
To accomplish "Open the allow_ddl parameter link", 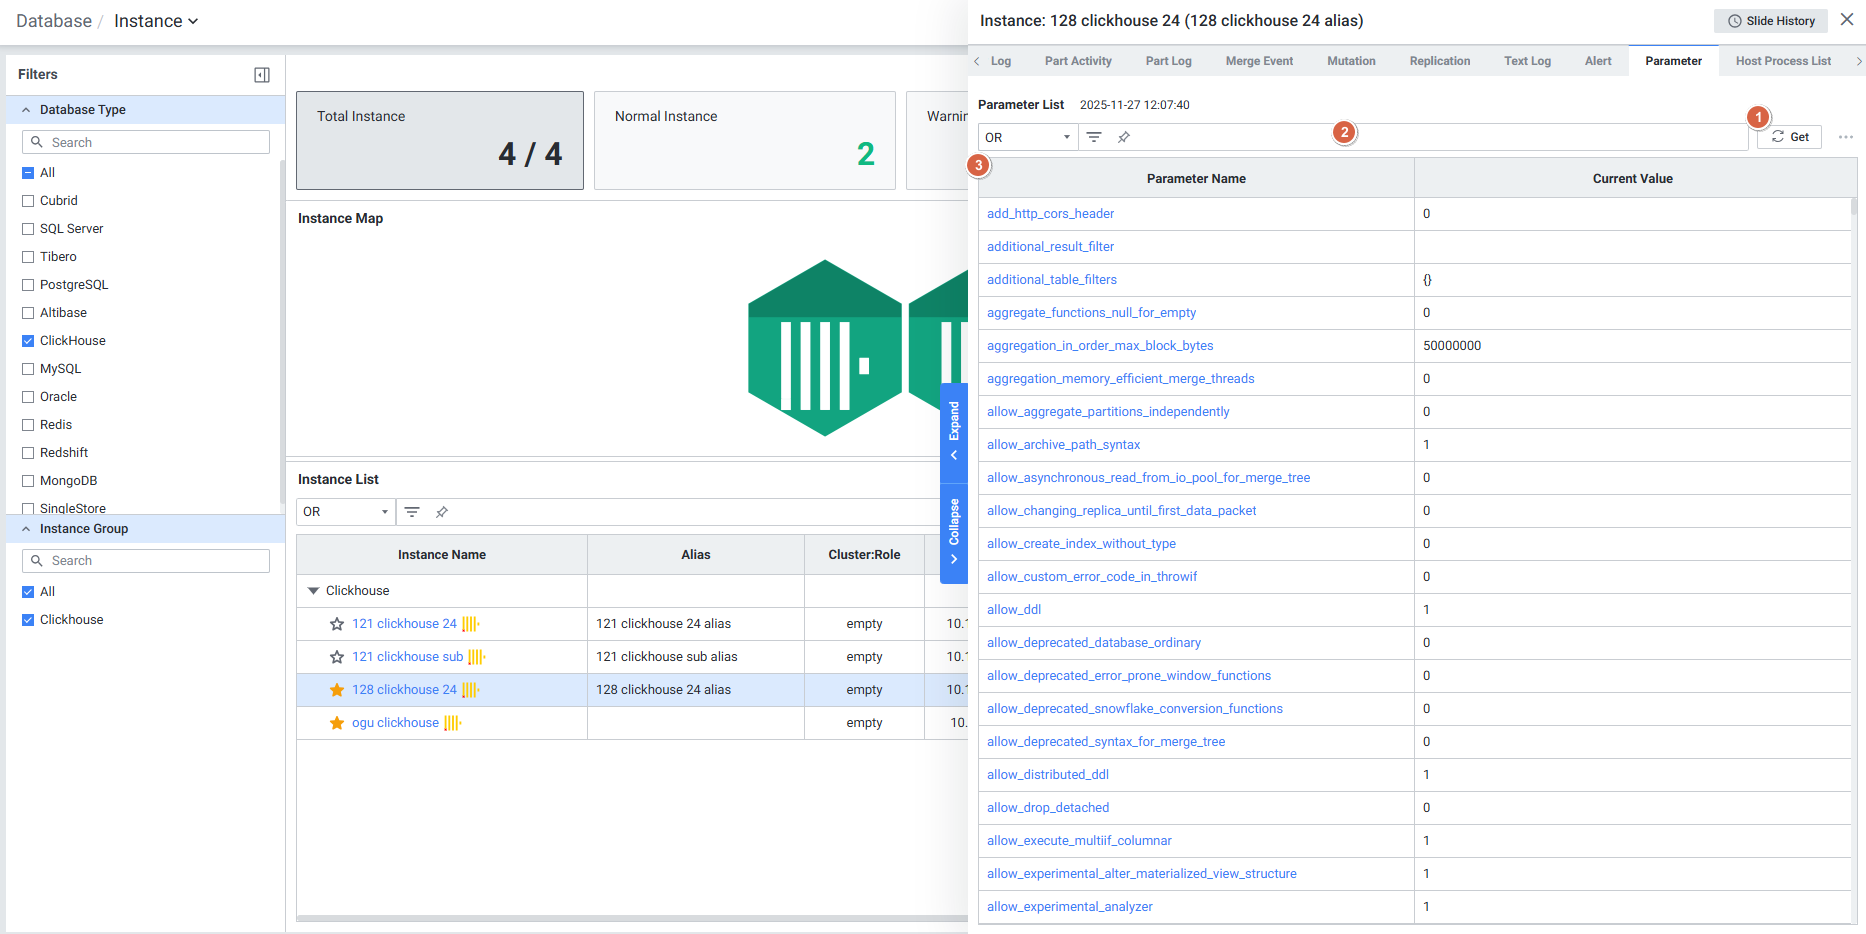I will (1014, 610).
